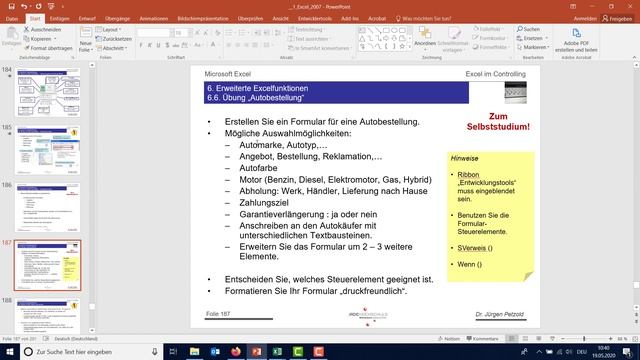Switch to Bildschirmpräsentation tab
The image size is (640, 360).
click(203, 19)
